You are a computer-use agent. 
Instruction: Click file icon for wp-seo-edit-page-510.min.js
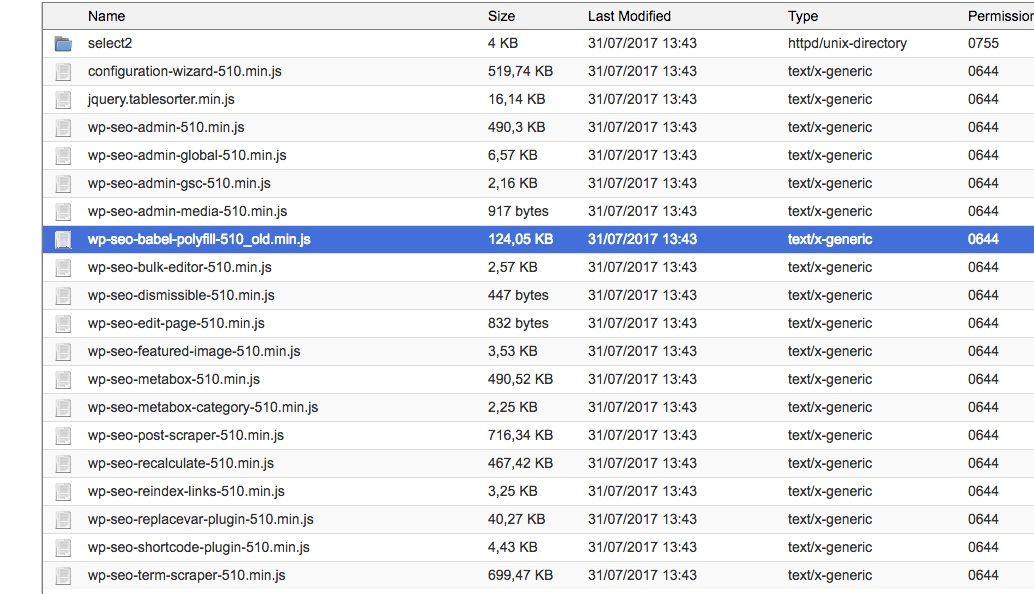[x=63, y=324]
